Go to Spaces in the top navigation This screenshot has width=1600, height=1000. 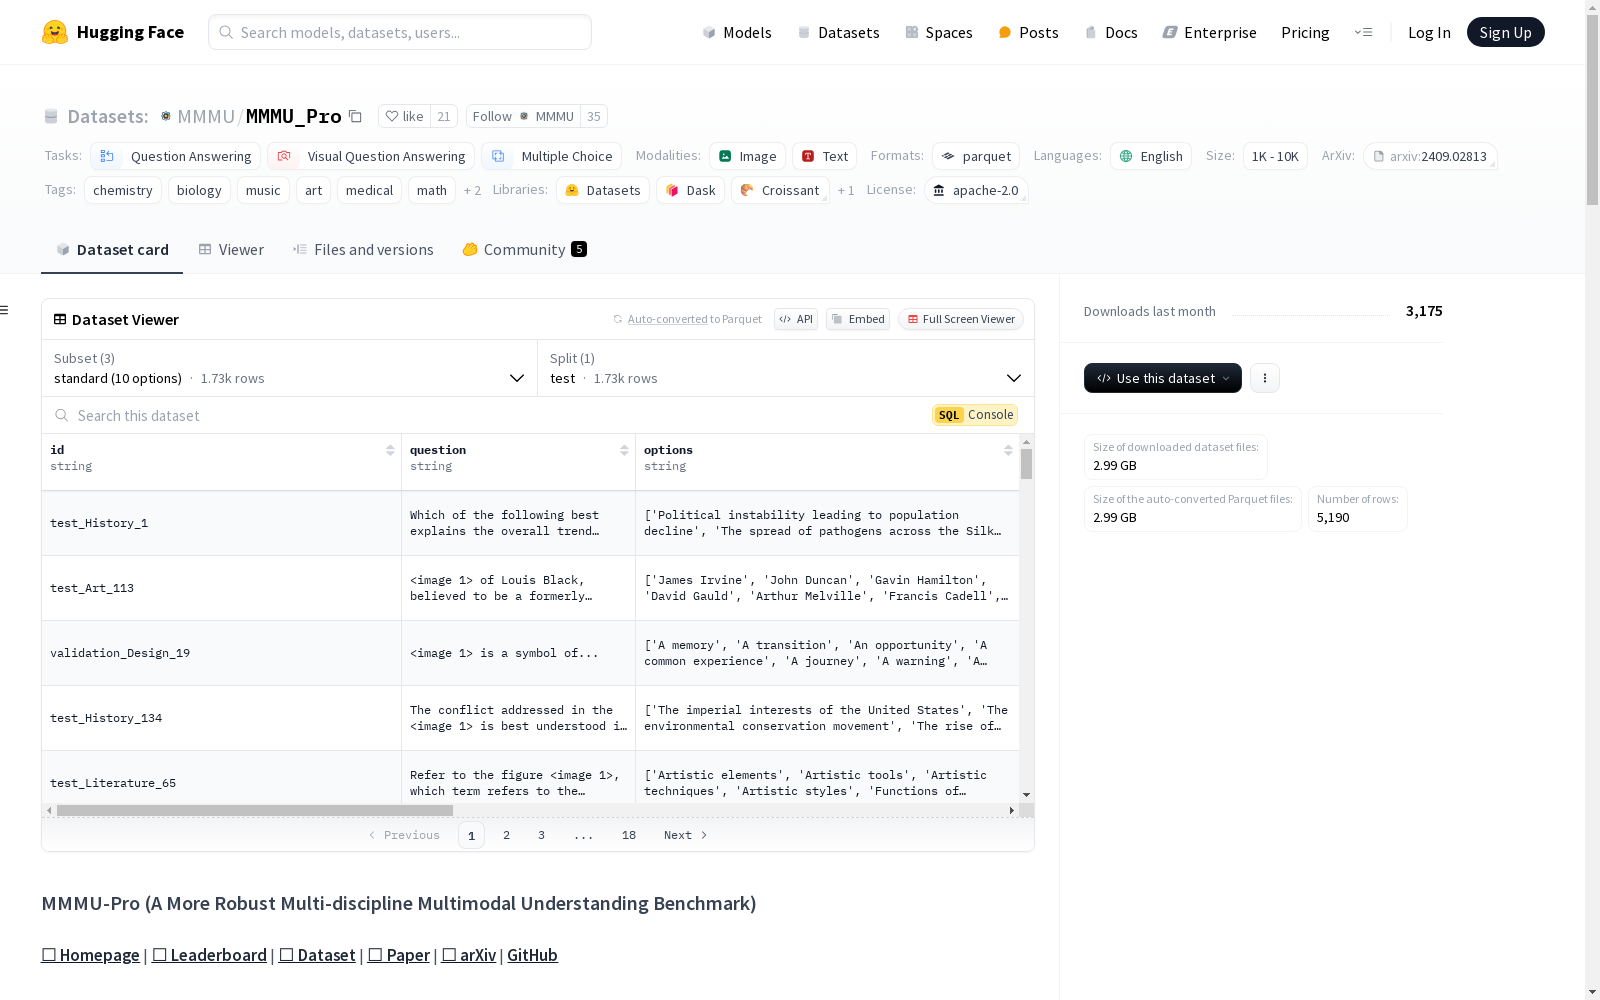point(939,32)
